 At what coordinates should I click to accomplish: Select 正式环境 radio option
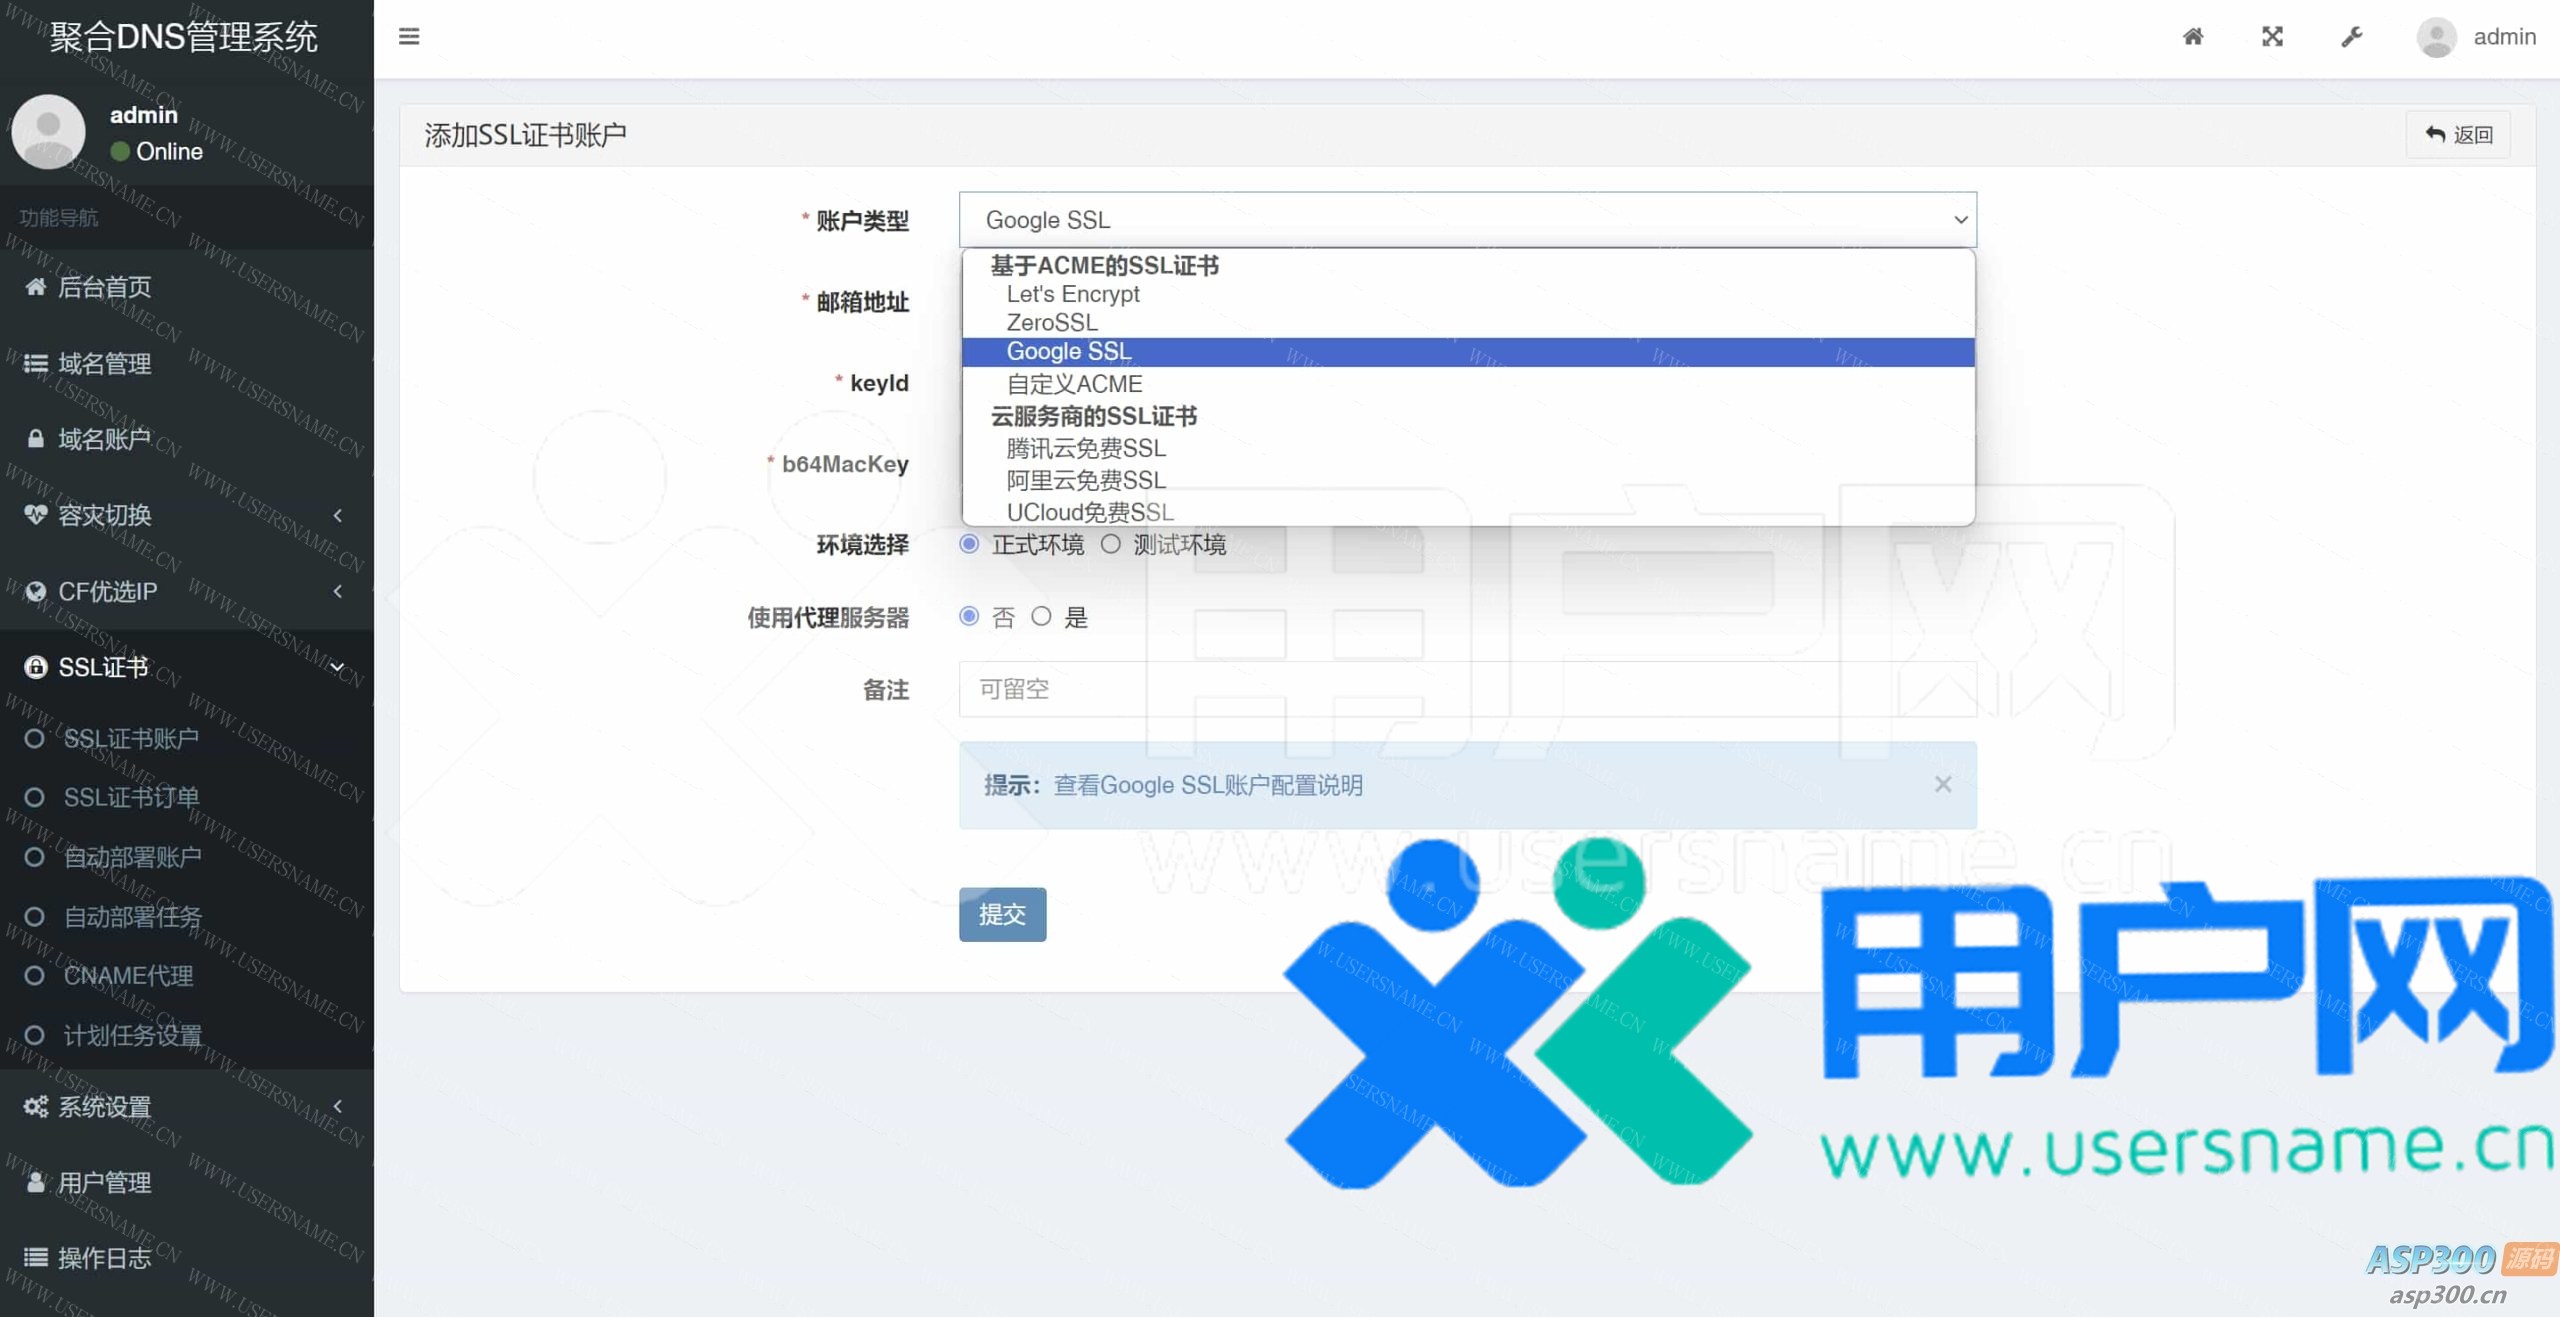(969, 544)
